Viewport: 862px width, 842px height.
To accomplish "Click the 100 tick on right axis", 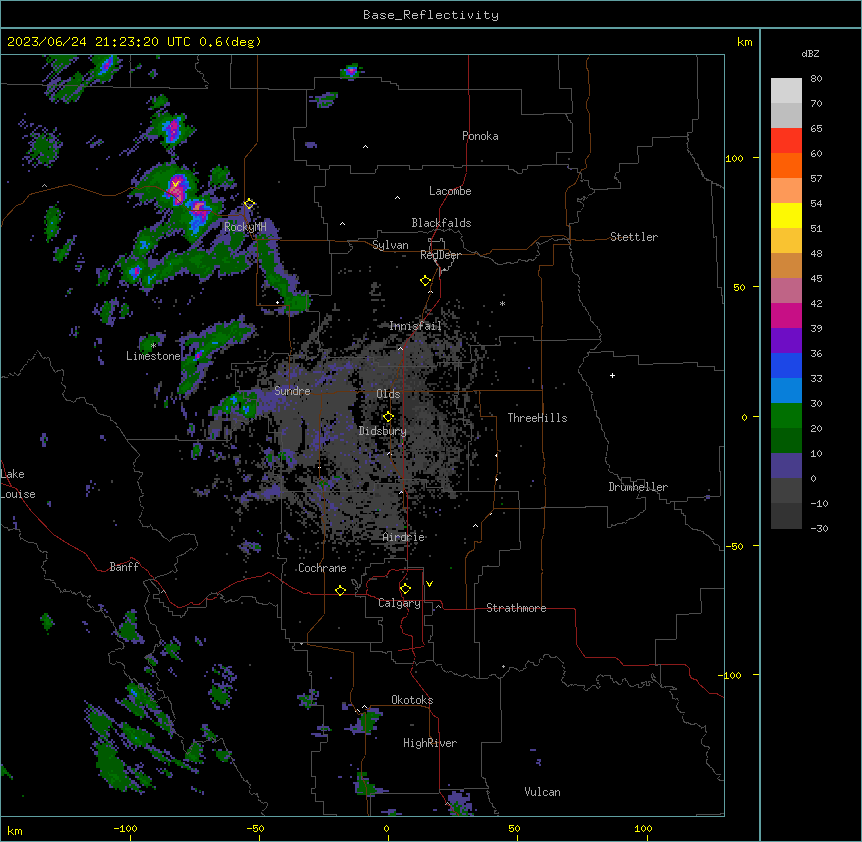I will [734, 158].
